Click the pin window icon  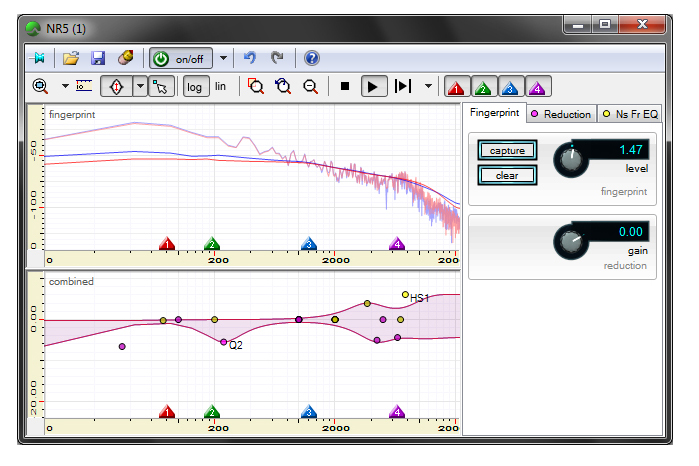[38, 58]
